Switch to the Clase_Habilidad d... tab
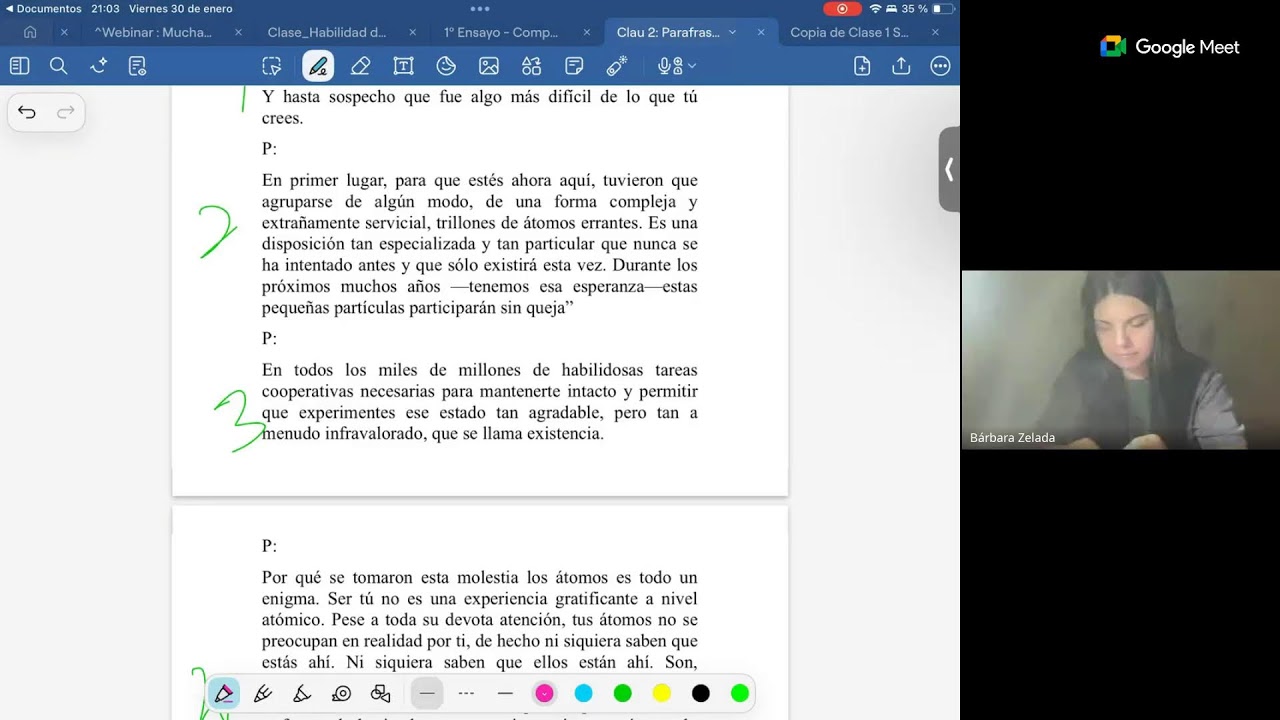The image size is (1280, 720). point(327,32)
